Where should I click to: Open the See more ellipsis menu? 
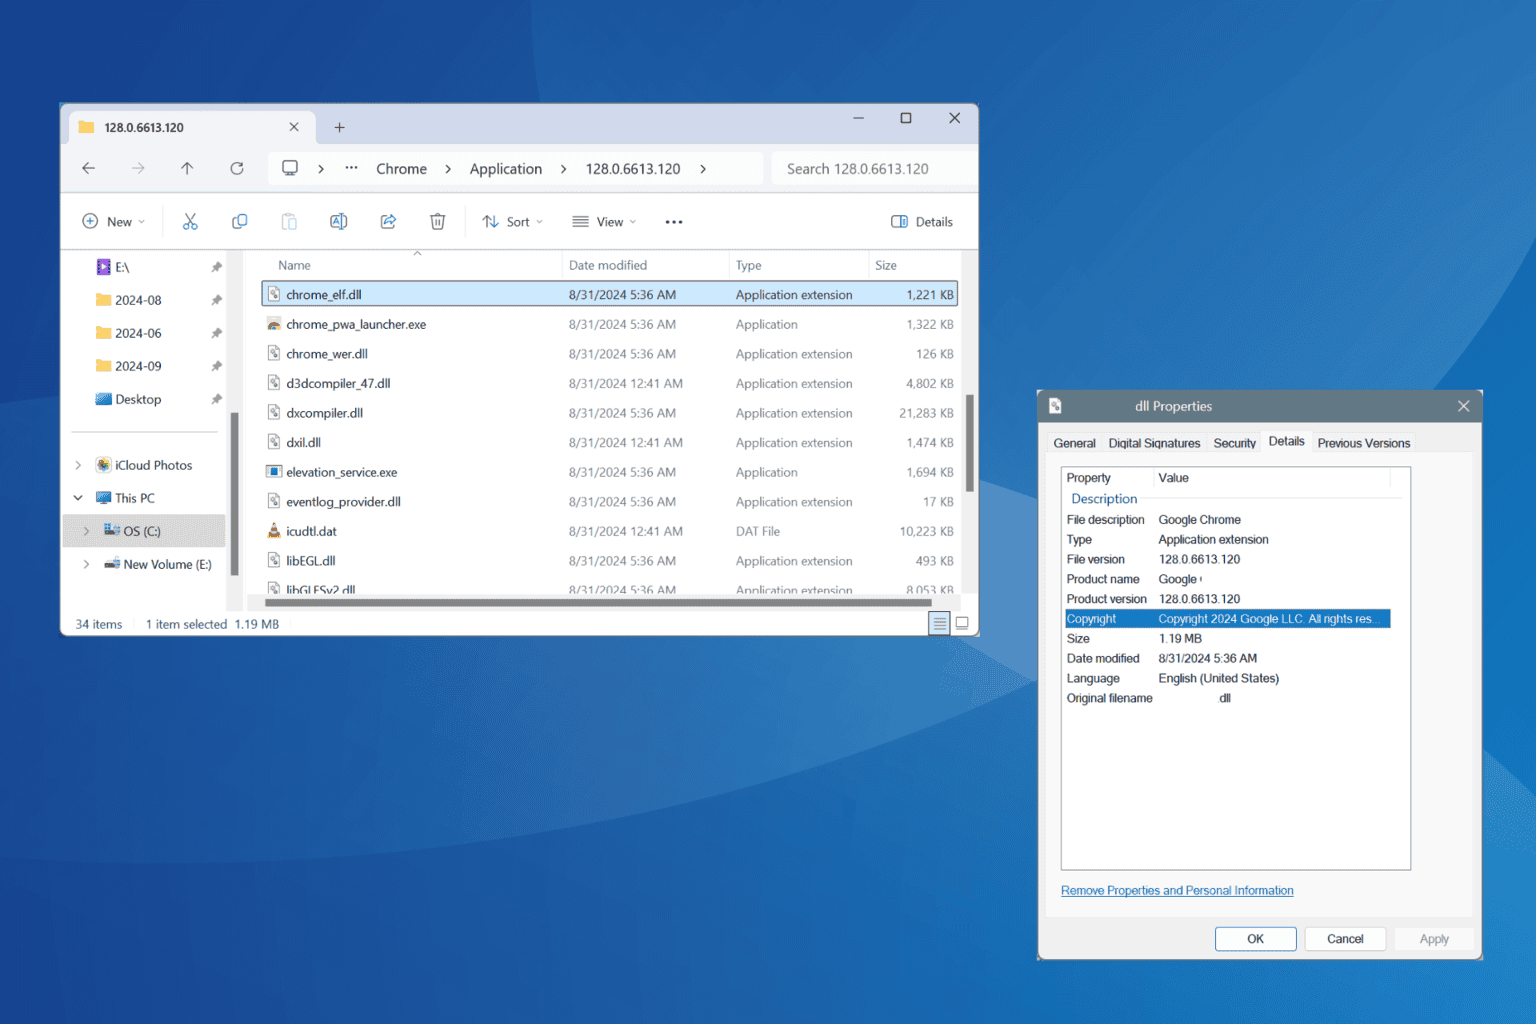674,222
